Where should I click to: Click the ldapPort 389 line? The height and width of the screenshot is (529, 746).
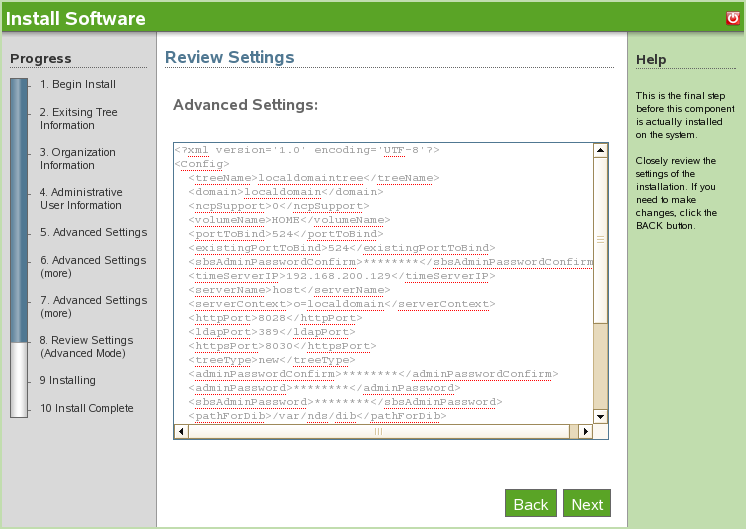pyautogui.click(x=272, y=332)
